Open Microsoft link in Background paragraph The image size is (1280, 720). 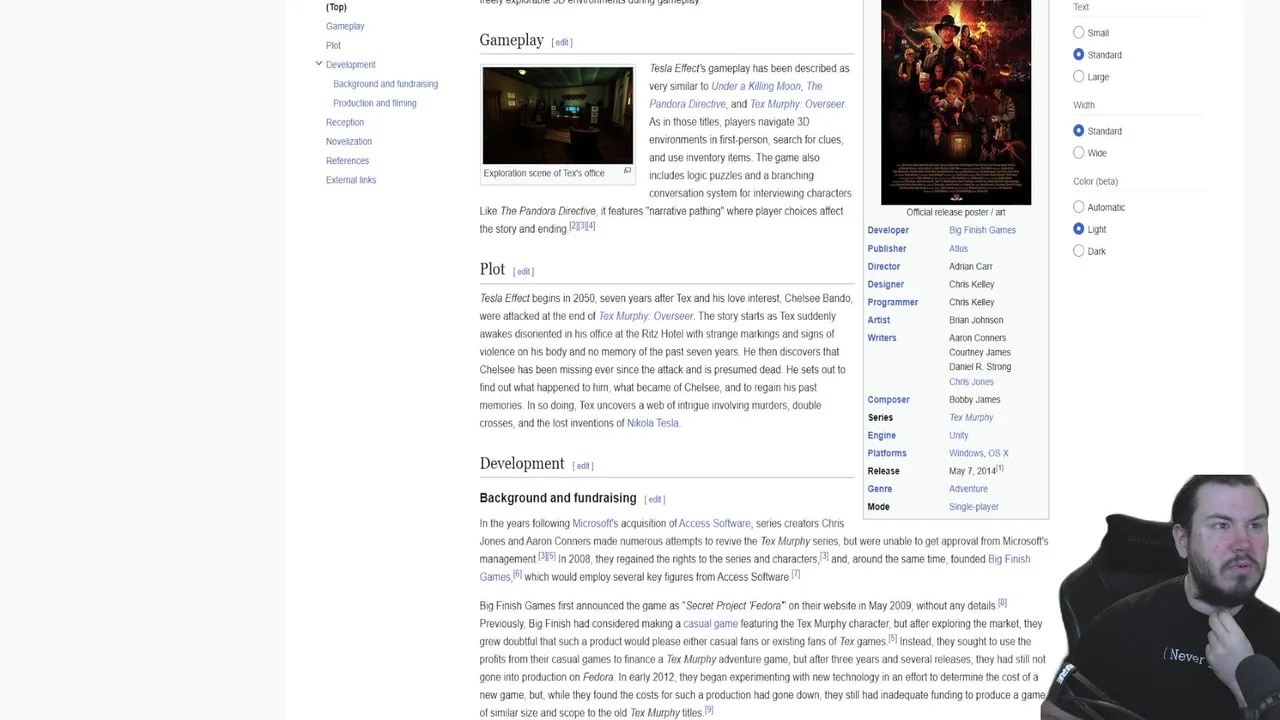[x=591, y=523]
